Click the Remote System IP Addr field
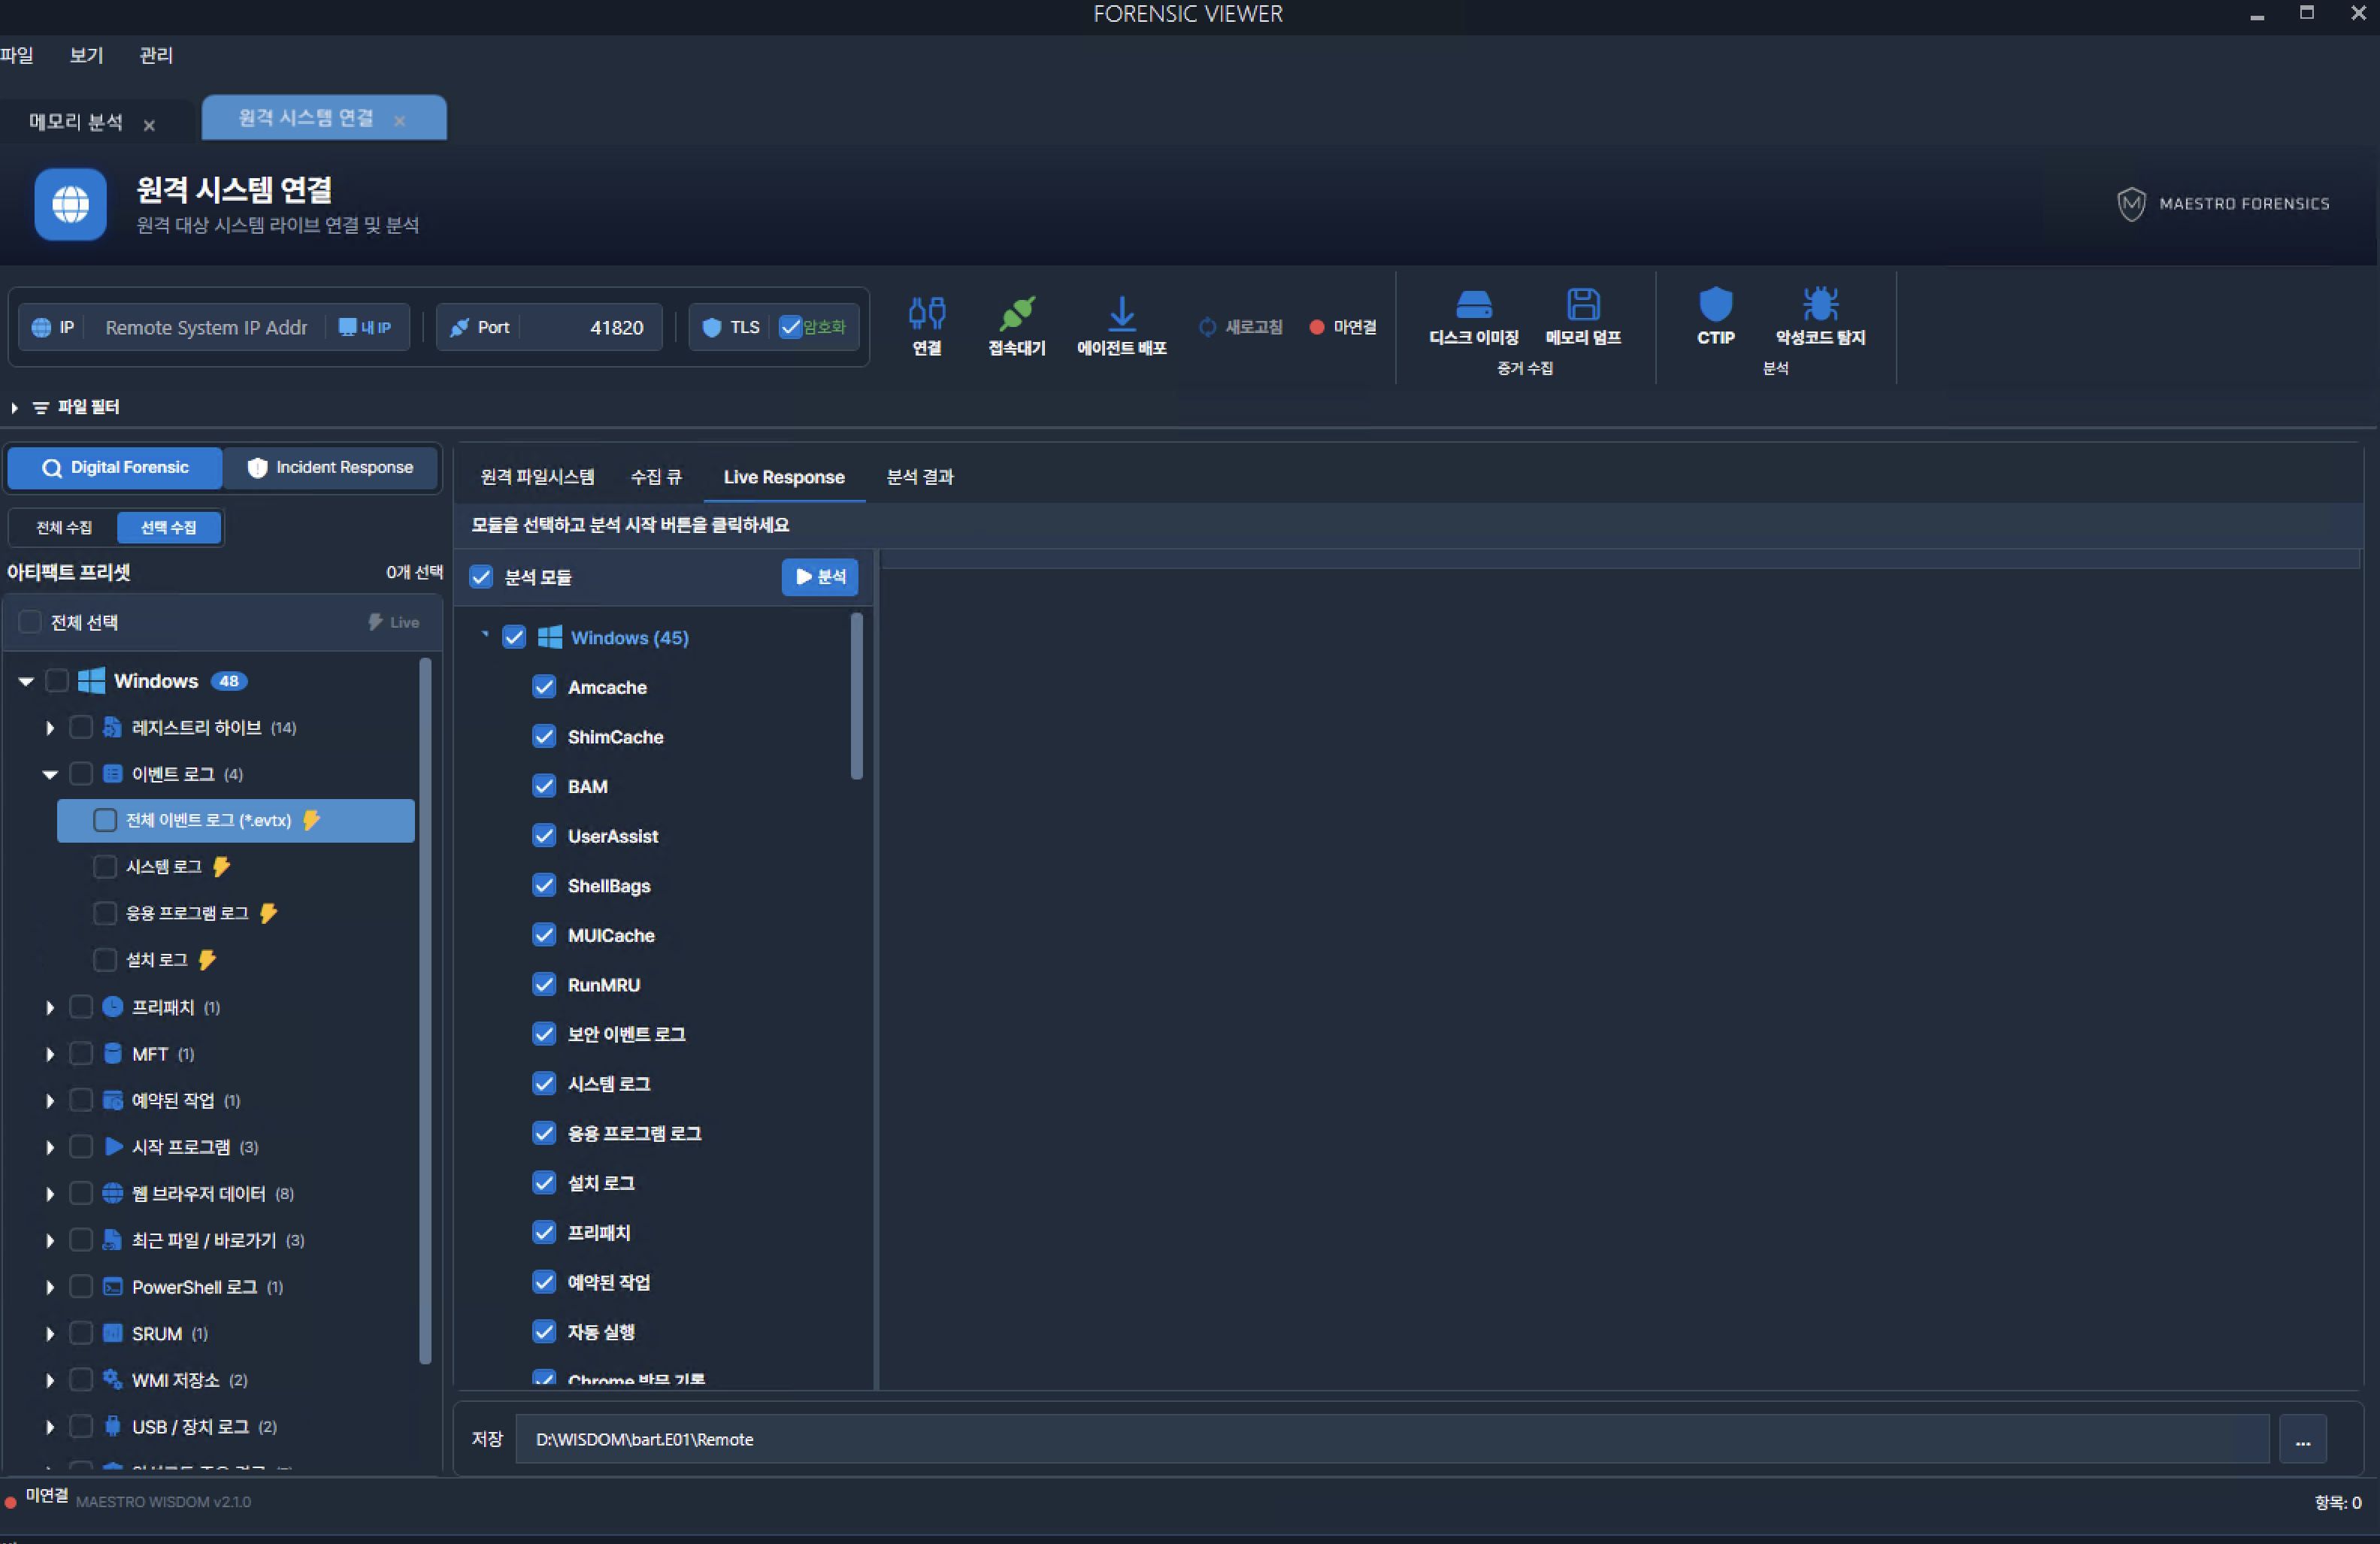This screenshot has width=2380, height=1544. click(206, 327)
